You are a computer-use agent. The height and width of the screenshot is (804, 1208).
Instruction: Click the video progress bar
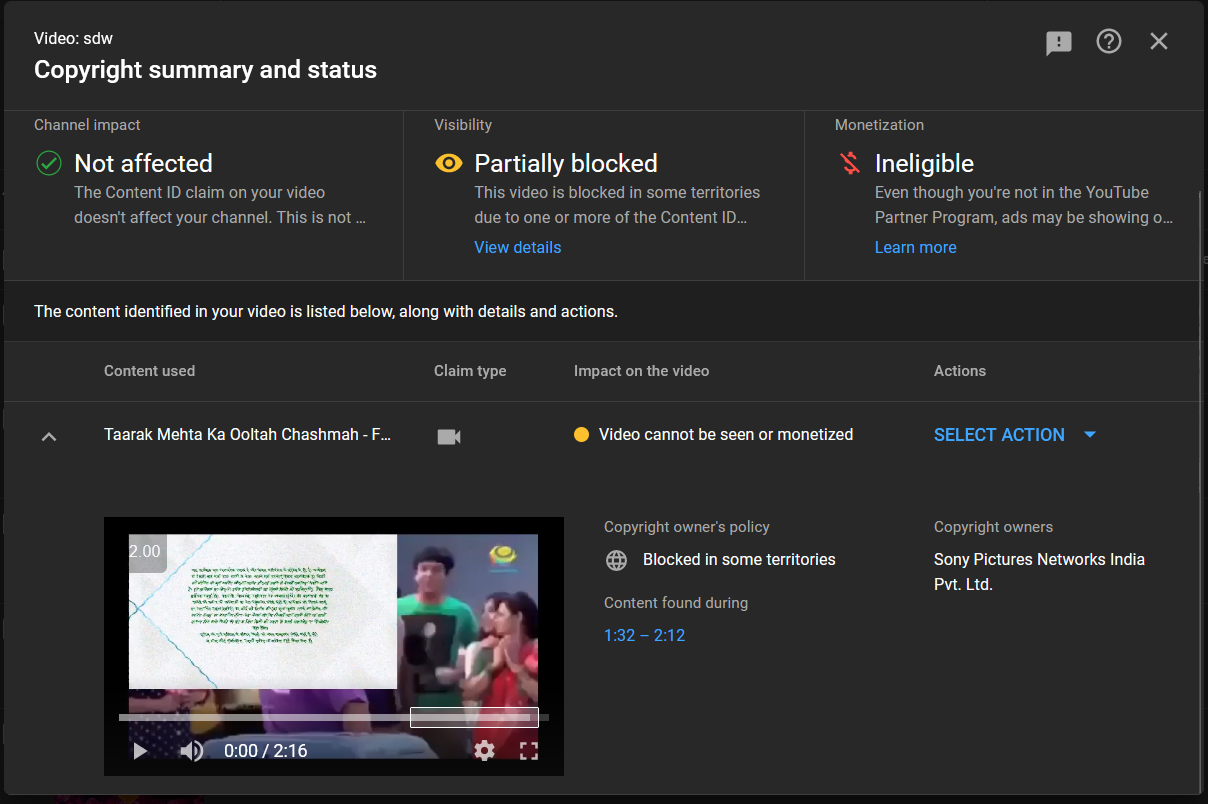coord(333,717)
